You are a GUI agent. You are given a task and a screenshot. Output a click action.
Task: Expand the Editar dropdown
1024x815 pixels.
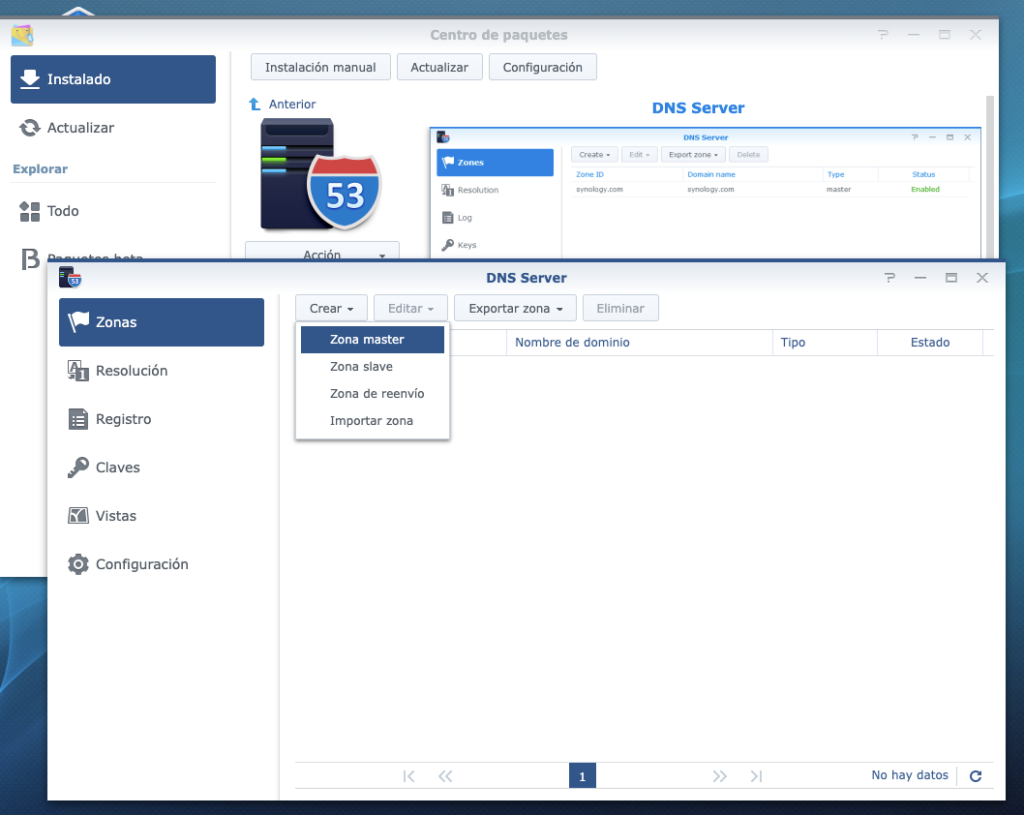(410, 308)
